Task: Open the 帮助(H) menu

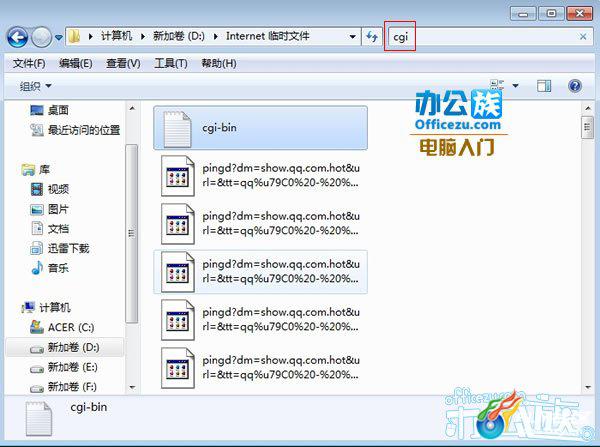Action: 218,63
